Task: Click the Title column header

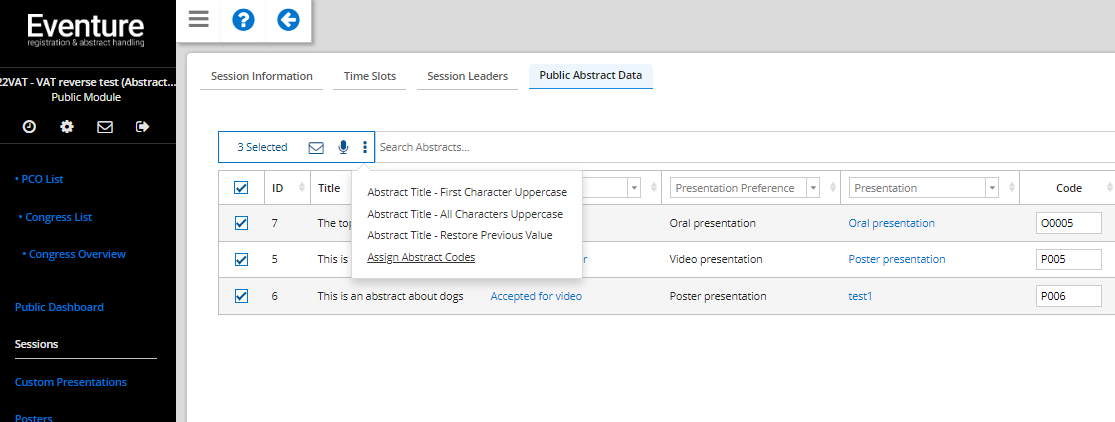Action: pos(329,188)
